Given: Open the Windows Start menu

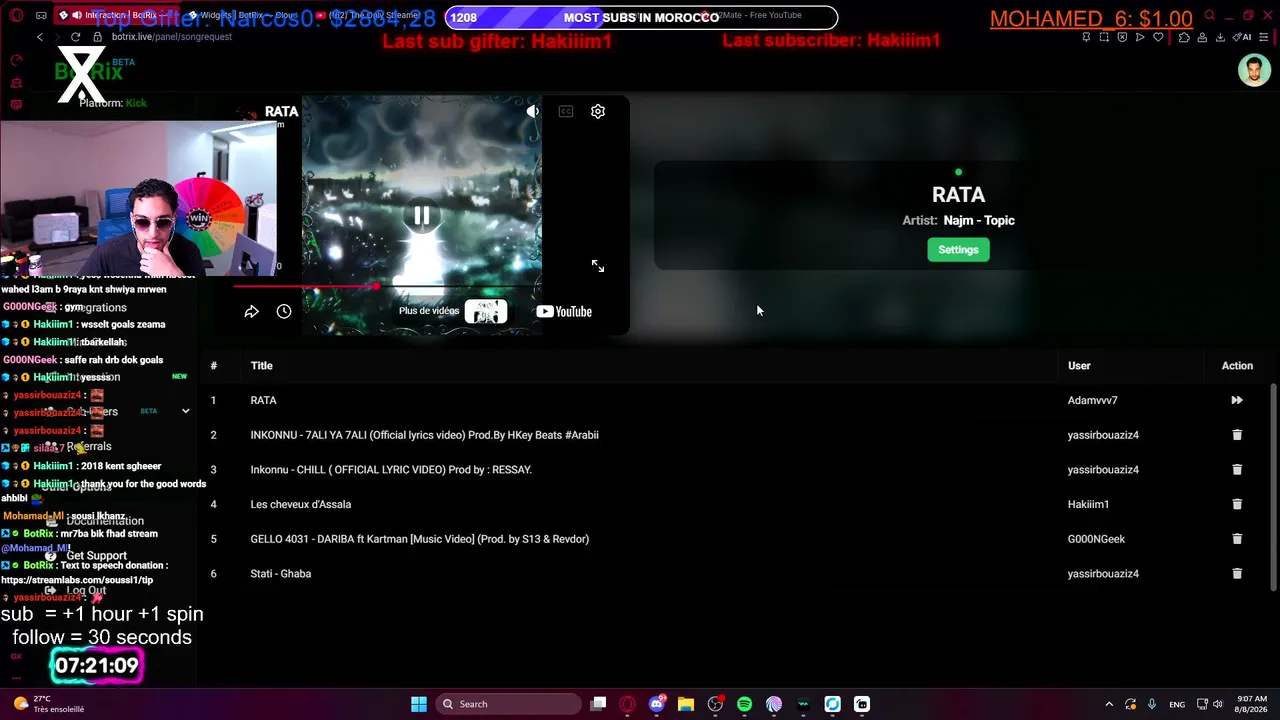Looking at the screenshot, I should point(419,704).
